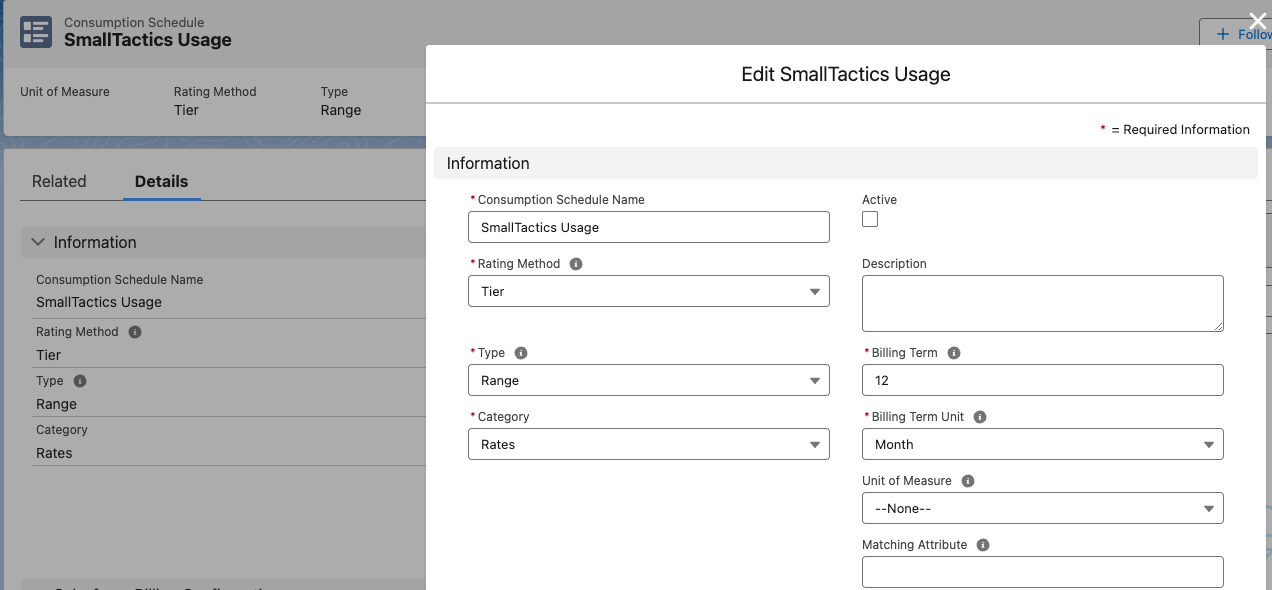Open the Category dropdown showing Rates
Screen dimensions: 1272x590
pos(649,444)
